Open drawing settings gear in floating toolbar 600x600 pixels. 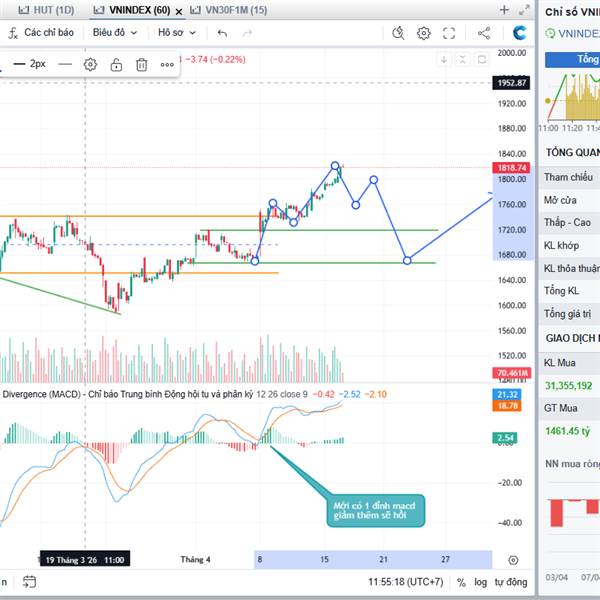pos(90,64)
